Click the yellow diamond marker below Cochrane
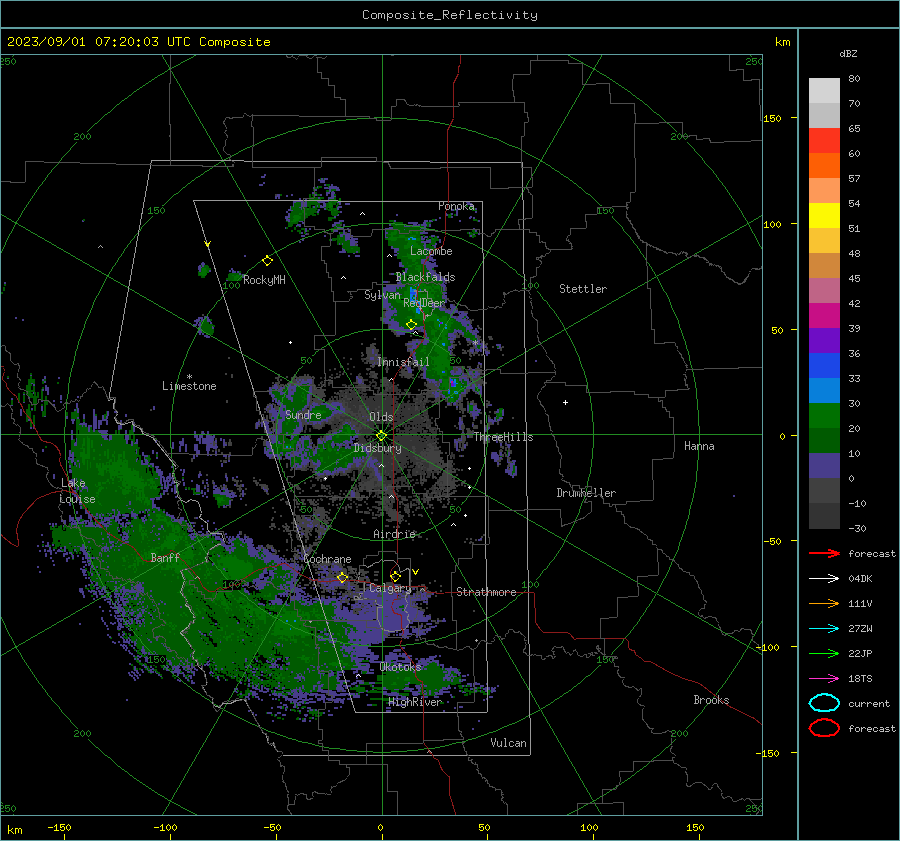This screenshot has height=841, width=900. pyautogui.click(x=342, y=578)
